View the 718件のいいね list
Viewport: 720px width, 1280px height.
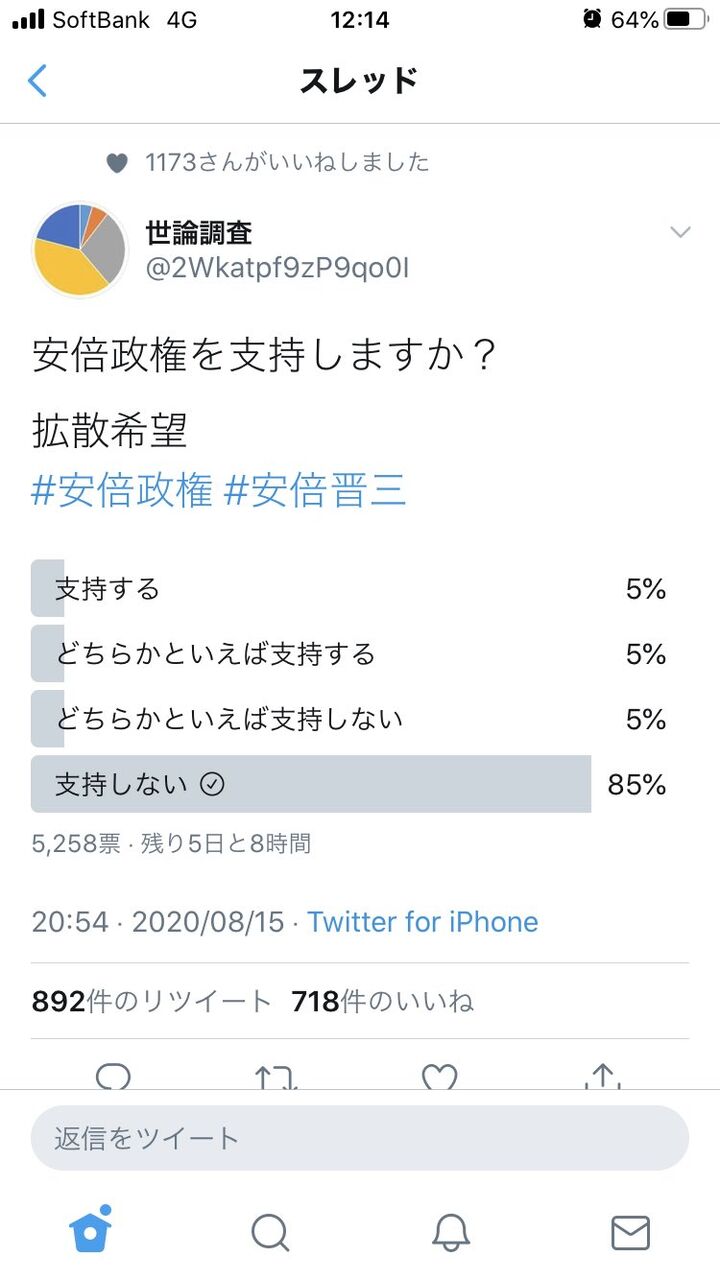click(x=382, y=1001)
